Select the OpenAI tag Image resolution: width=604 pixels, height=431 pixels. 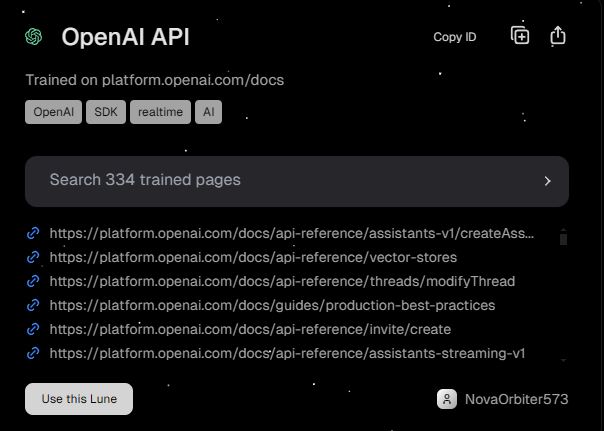[x=53, y=112]
